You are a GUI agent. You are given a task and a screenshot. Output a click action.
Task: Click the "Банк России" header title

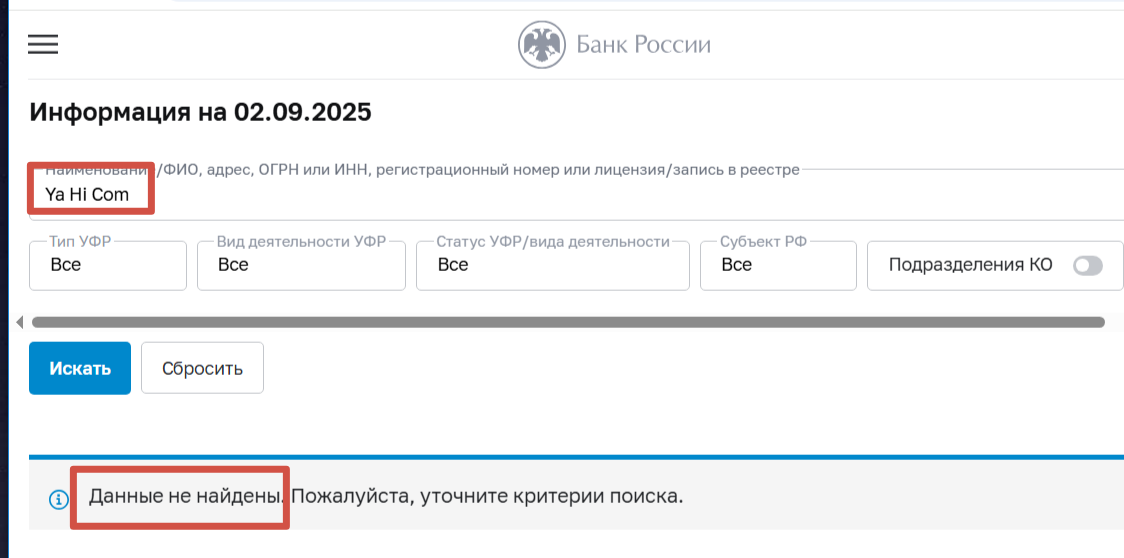(x=643, y=44)
